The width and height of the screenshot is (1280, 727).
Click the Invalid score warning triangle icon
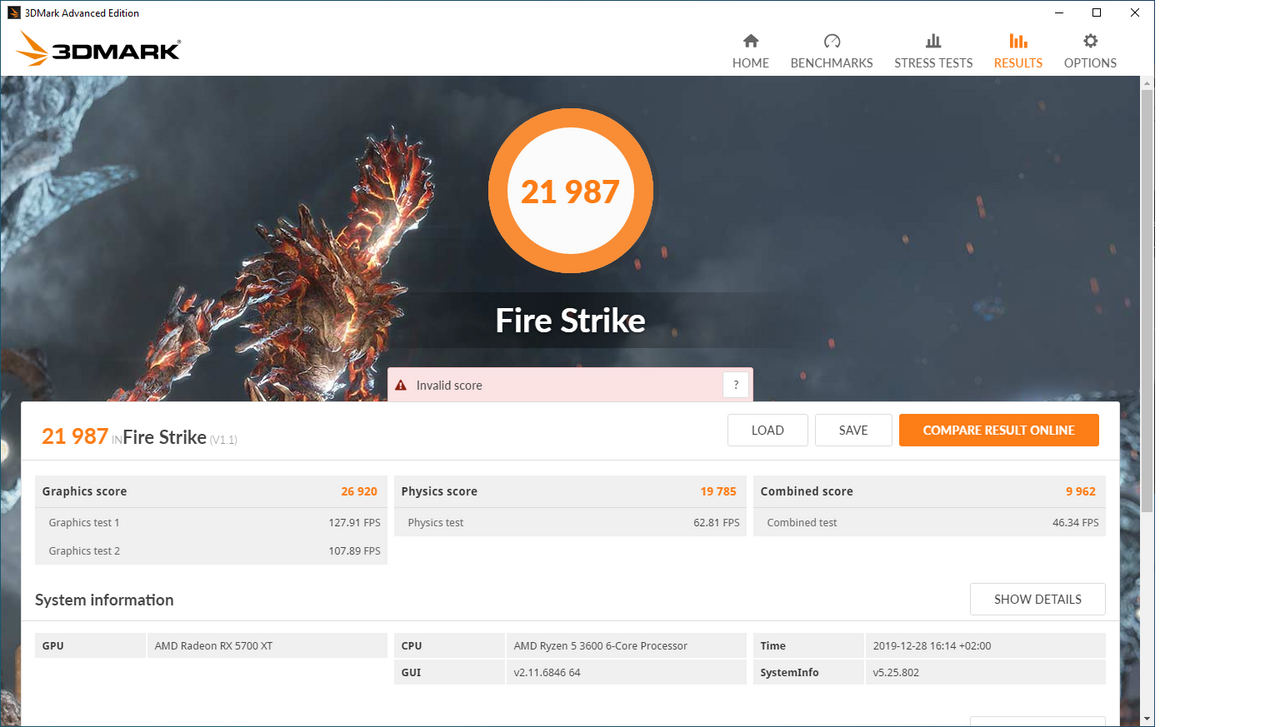click(401, 385)
